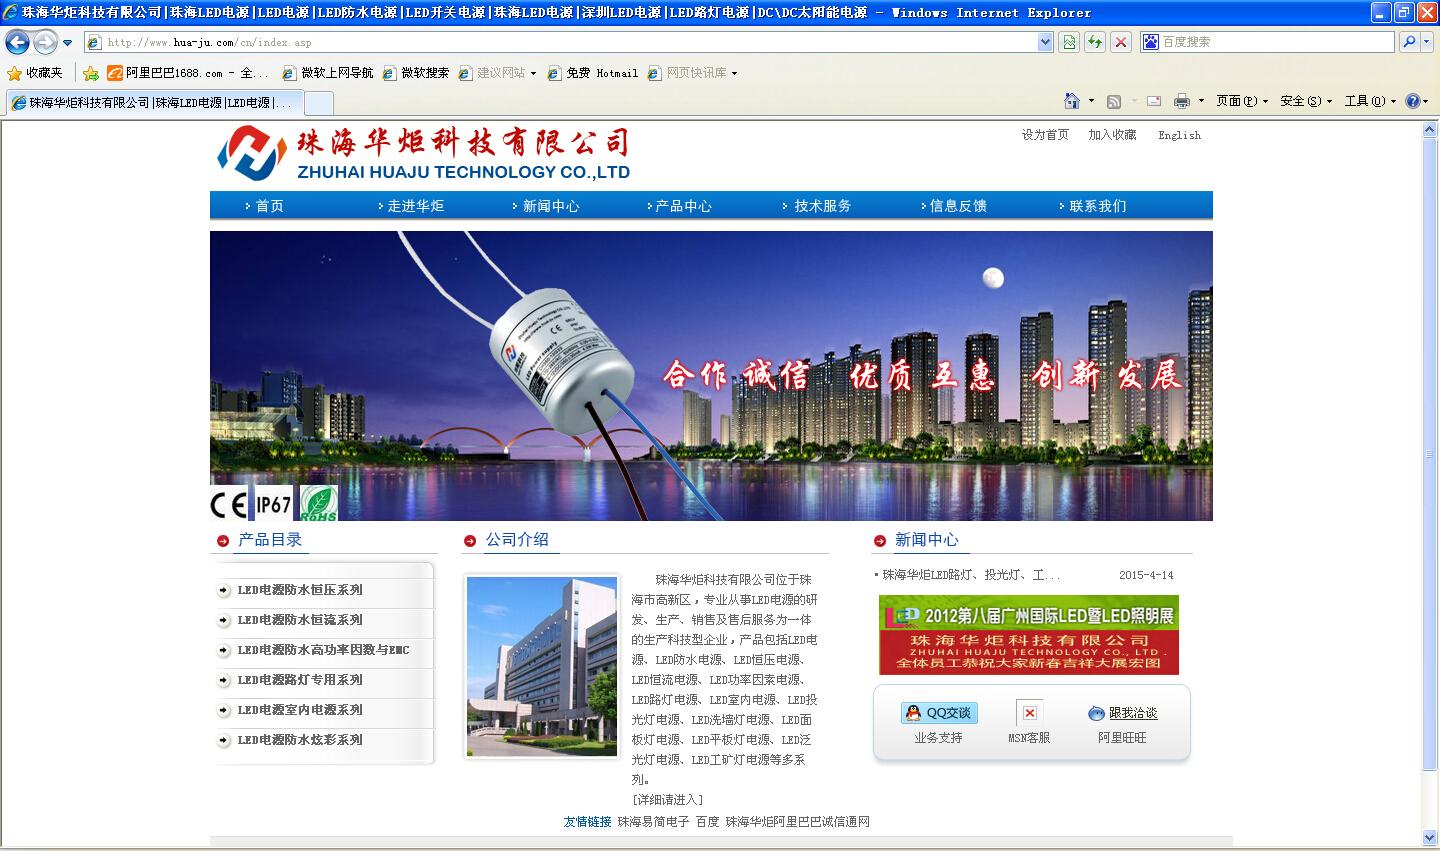Open a new blank tab
This screenshot has width=1440, height=851.
pos(318,102)
